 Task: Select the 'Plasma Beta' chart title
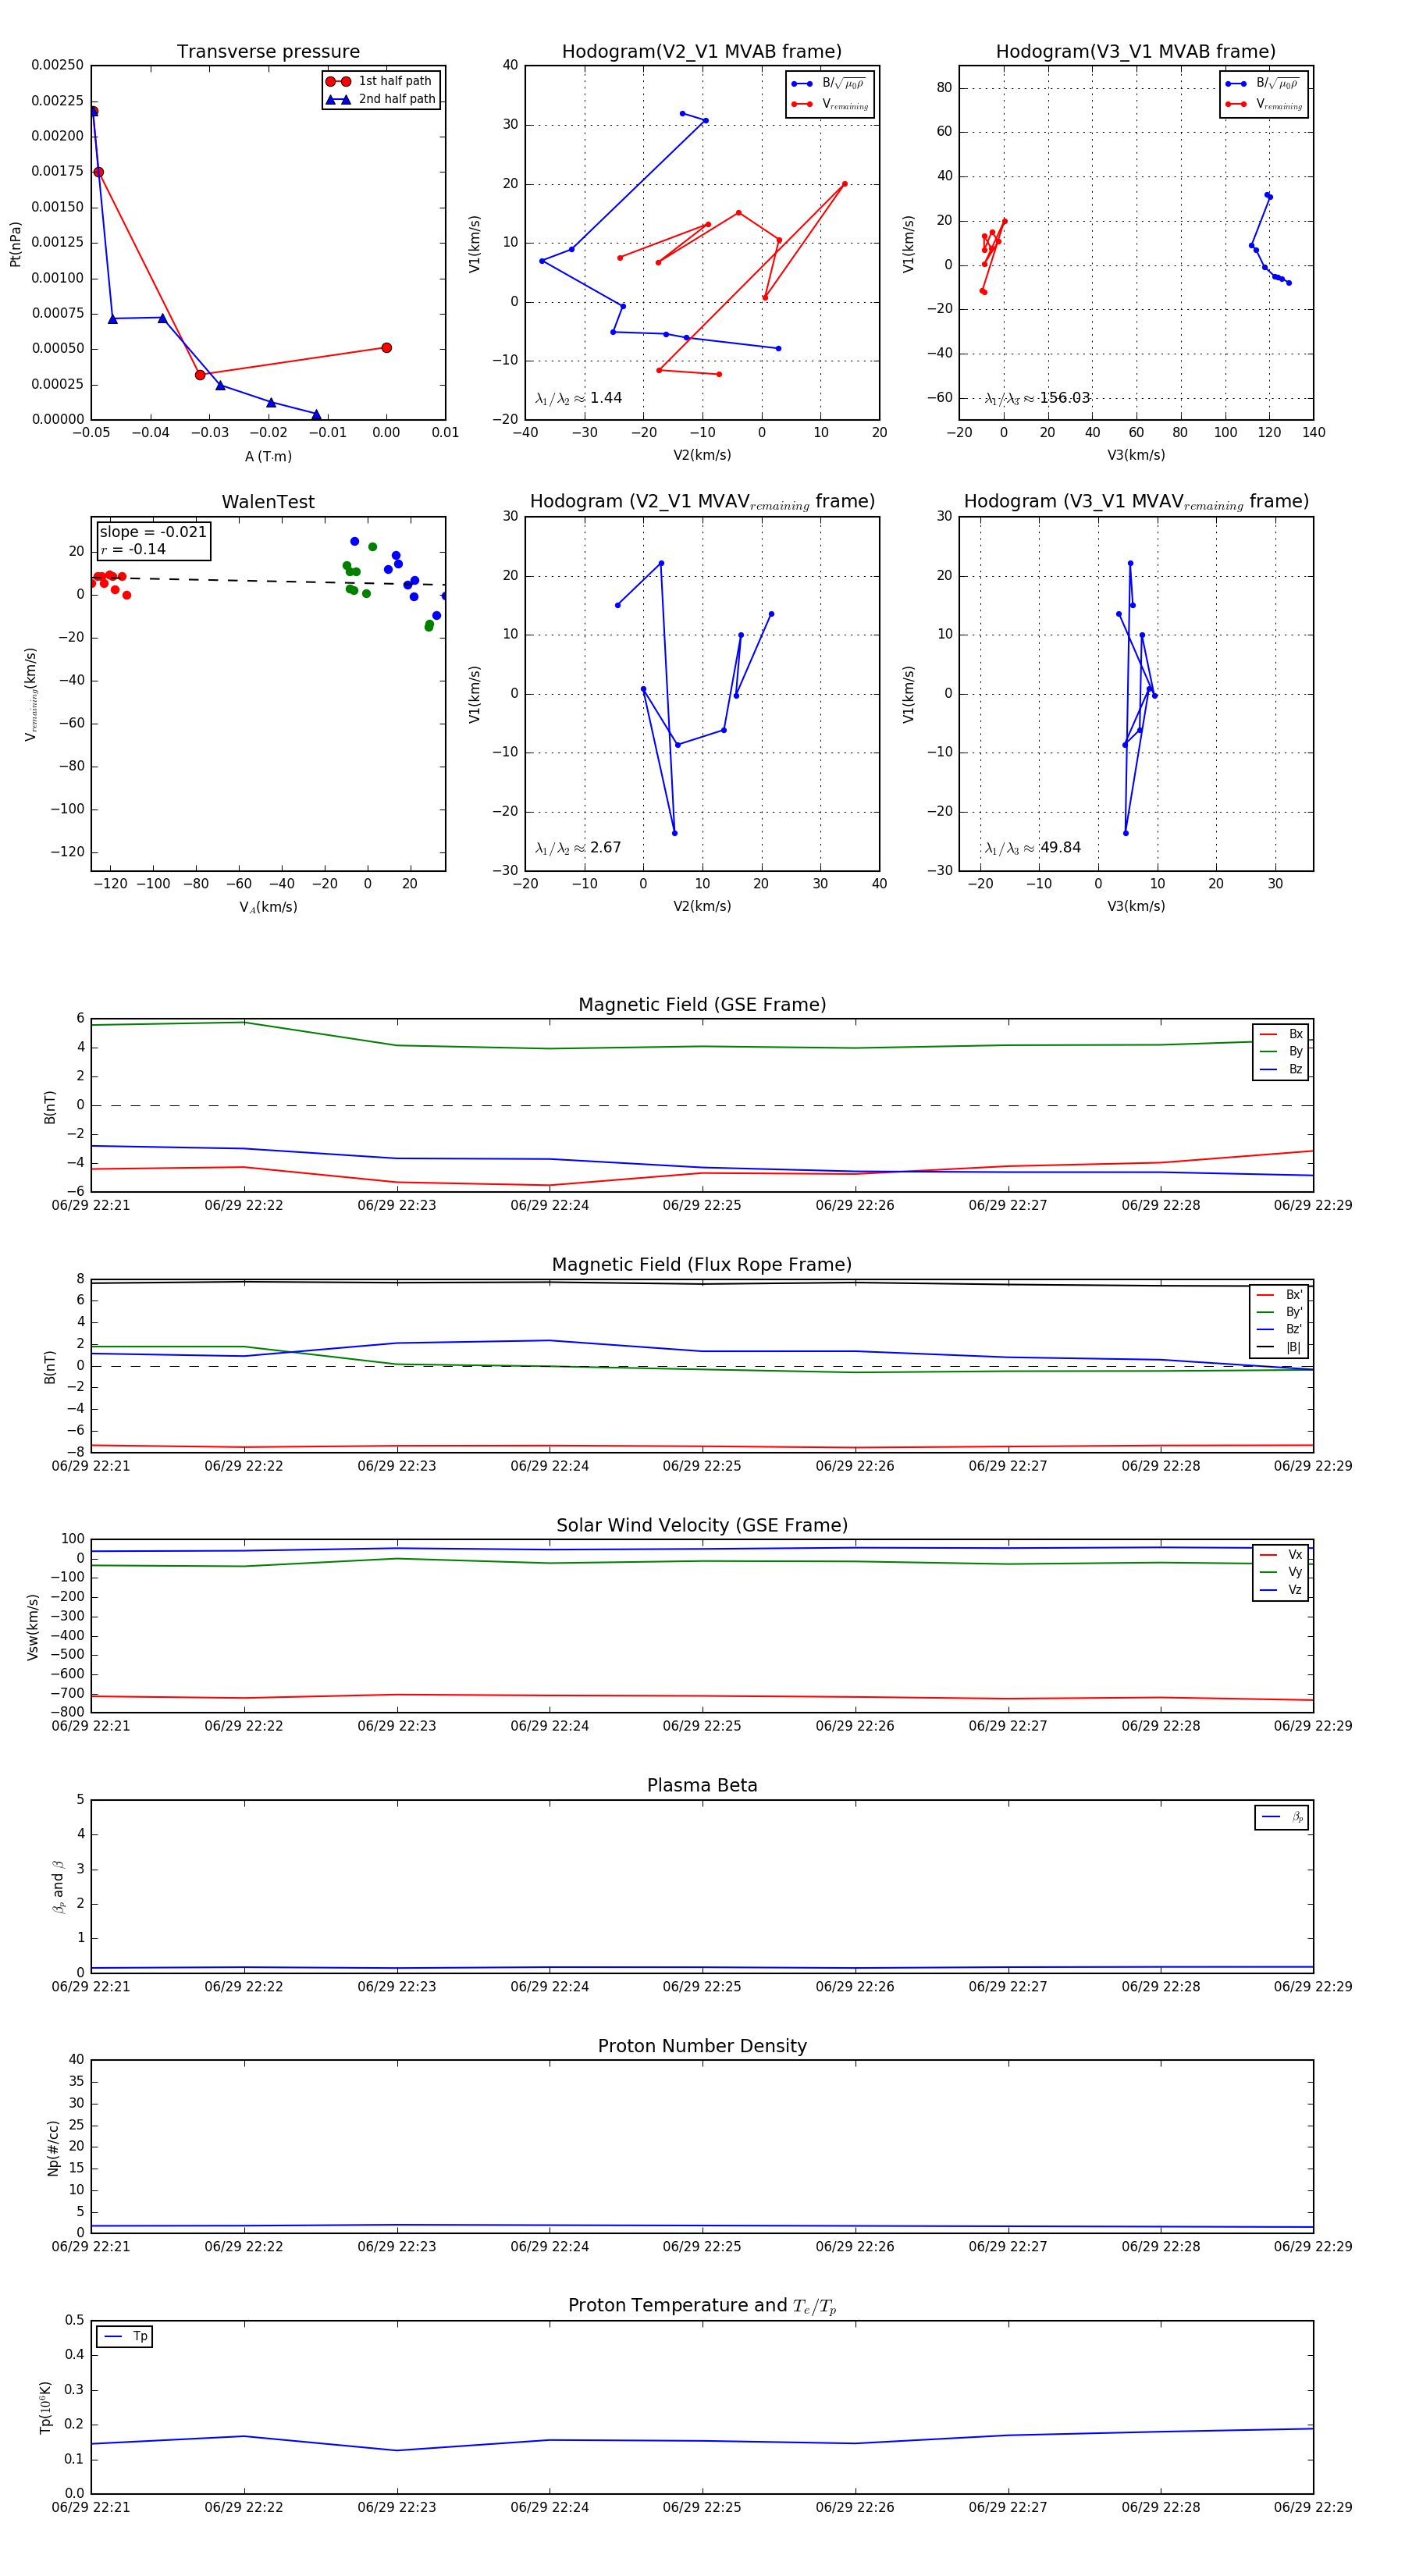(702, 1785)
